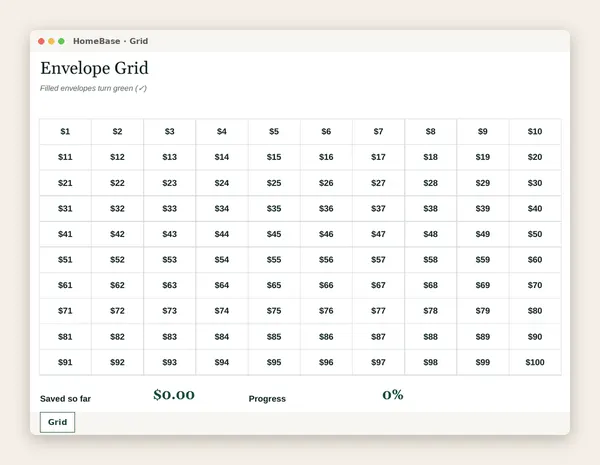Screen dimensions: 600x465
Task: Fill the $80 envelope
Action: 535,311
